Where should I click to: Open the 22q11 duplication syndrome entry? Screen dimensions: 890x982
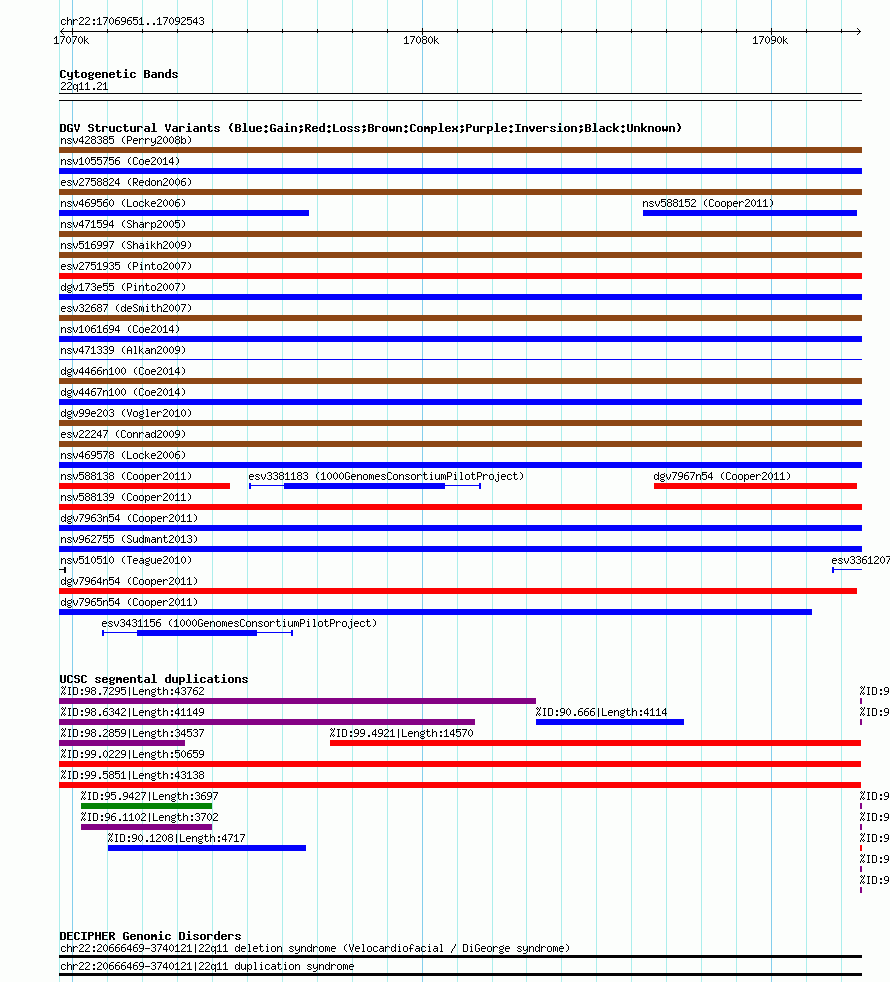[207, 966]
